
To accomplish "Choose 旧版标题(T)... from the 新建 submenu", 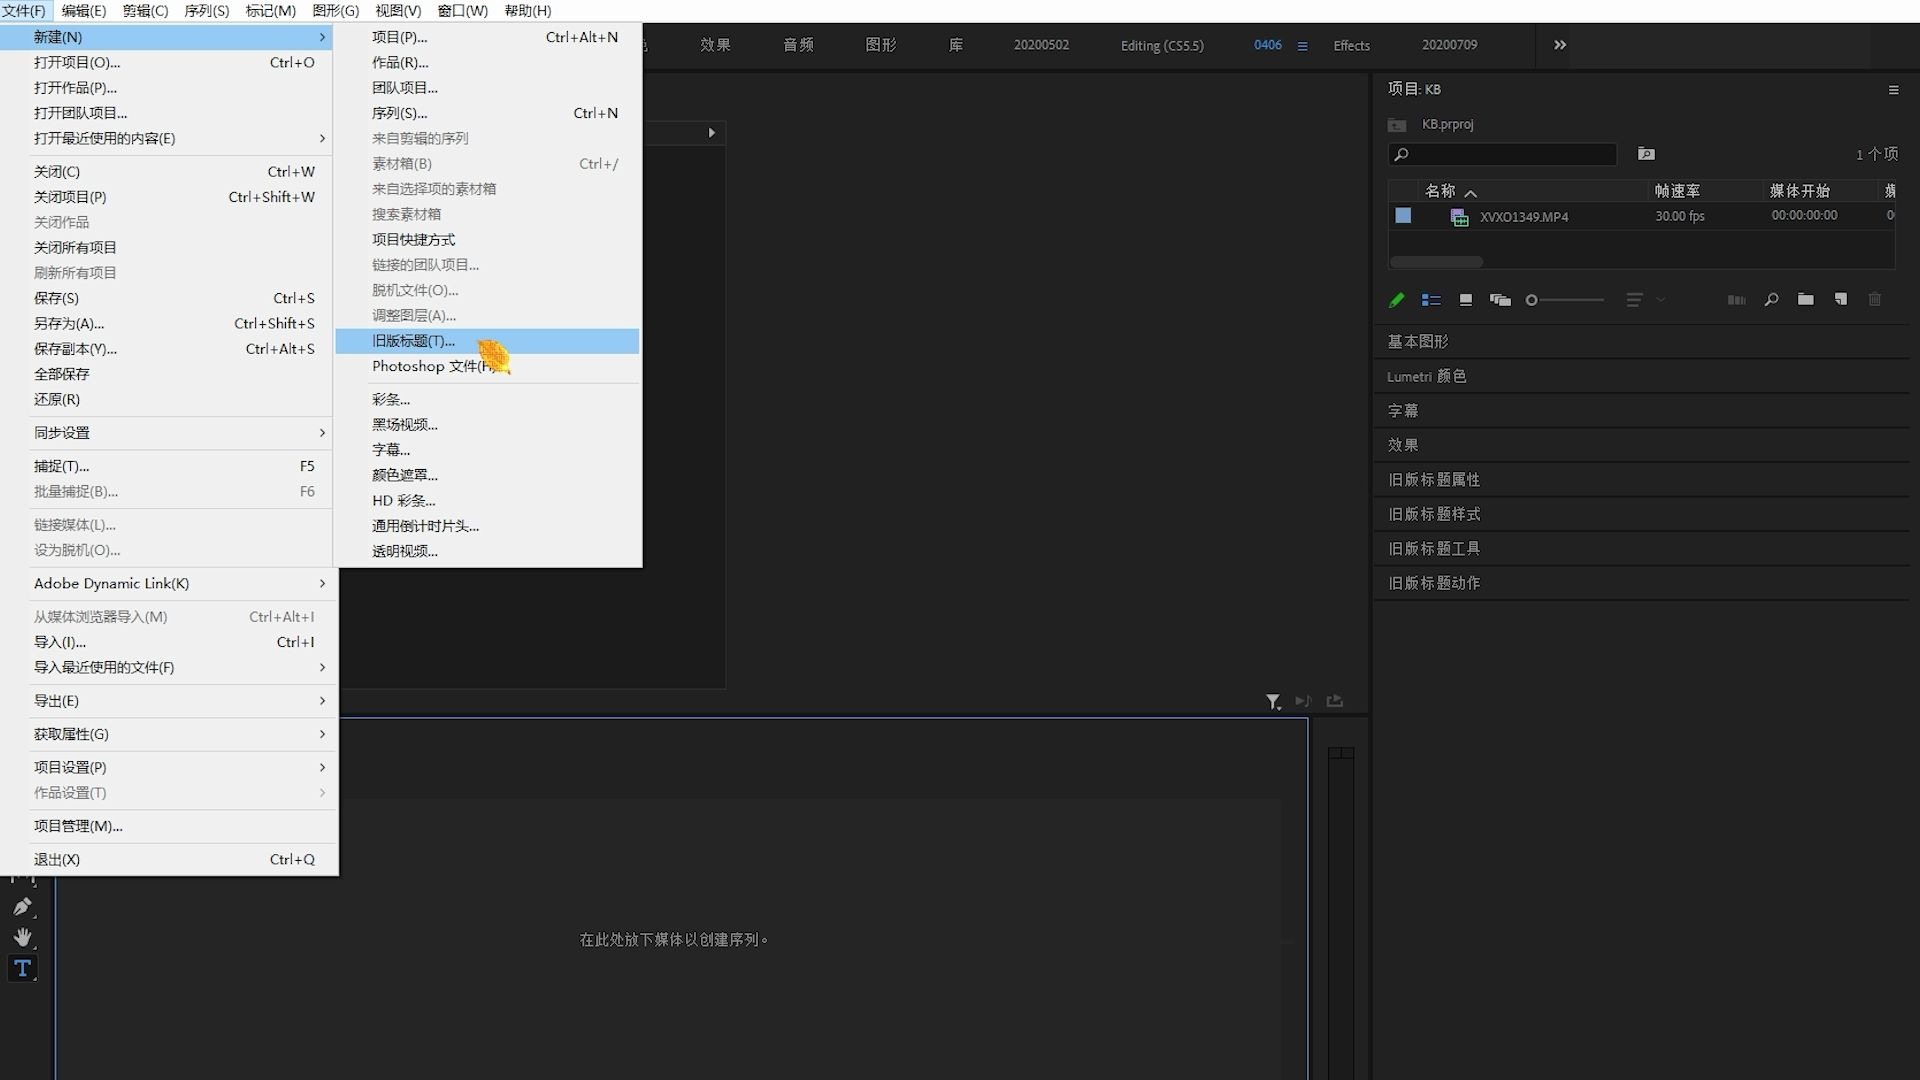I will click(x=413, y=341).
